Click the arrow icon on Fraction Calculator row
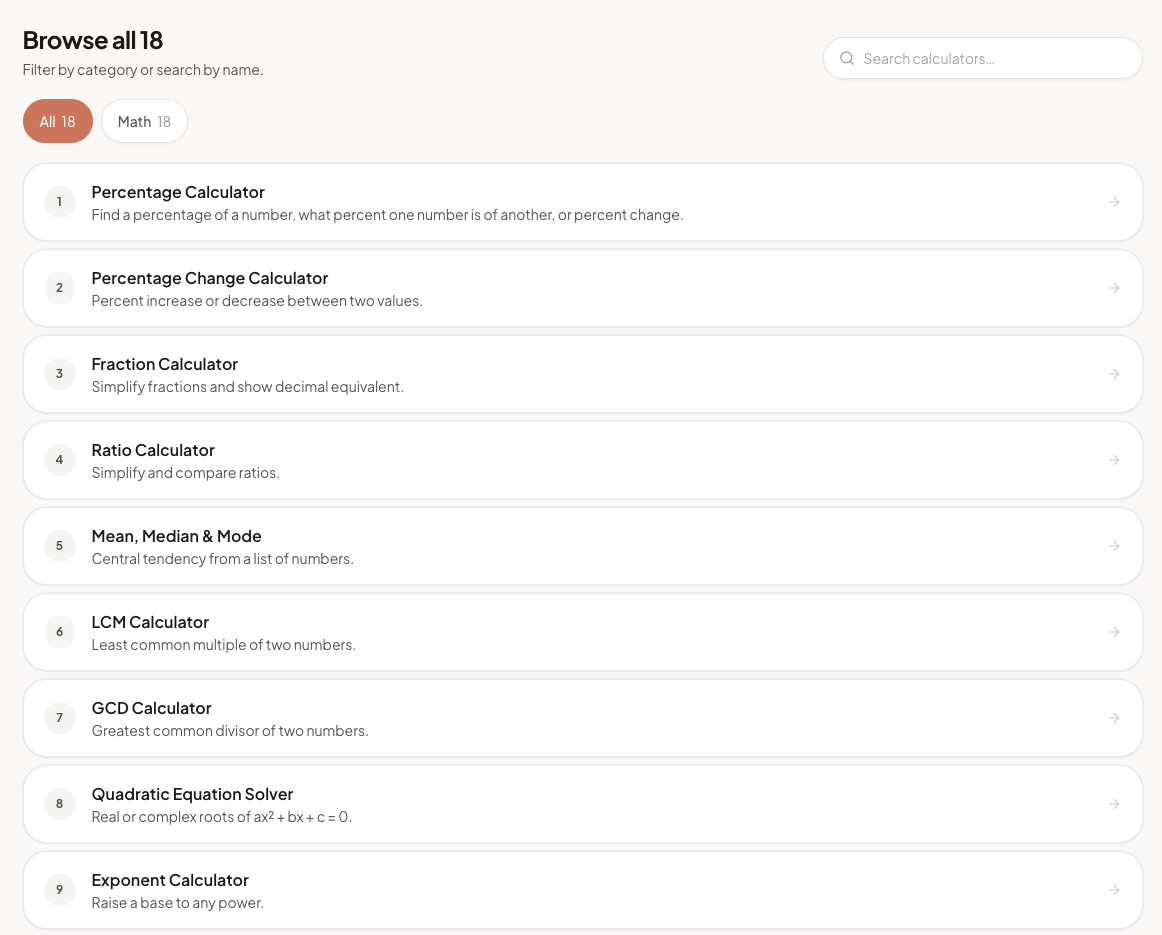The image size is (1162, 935). click(1114, 374)
